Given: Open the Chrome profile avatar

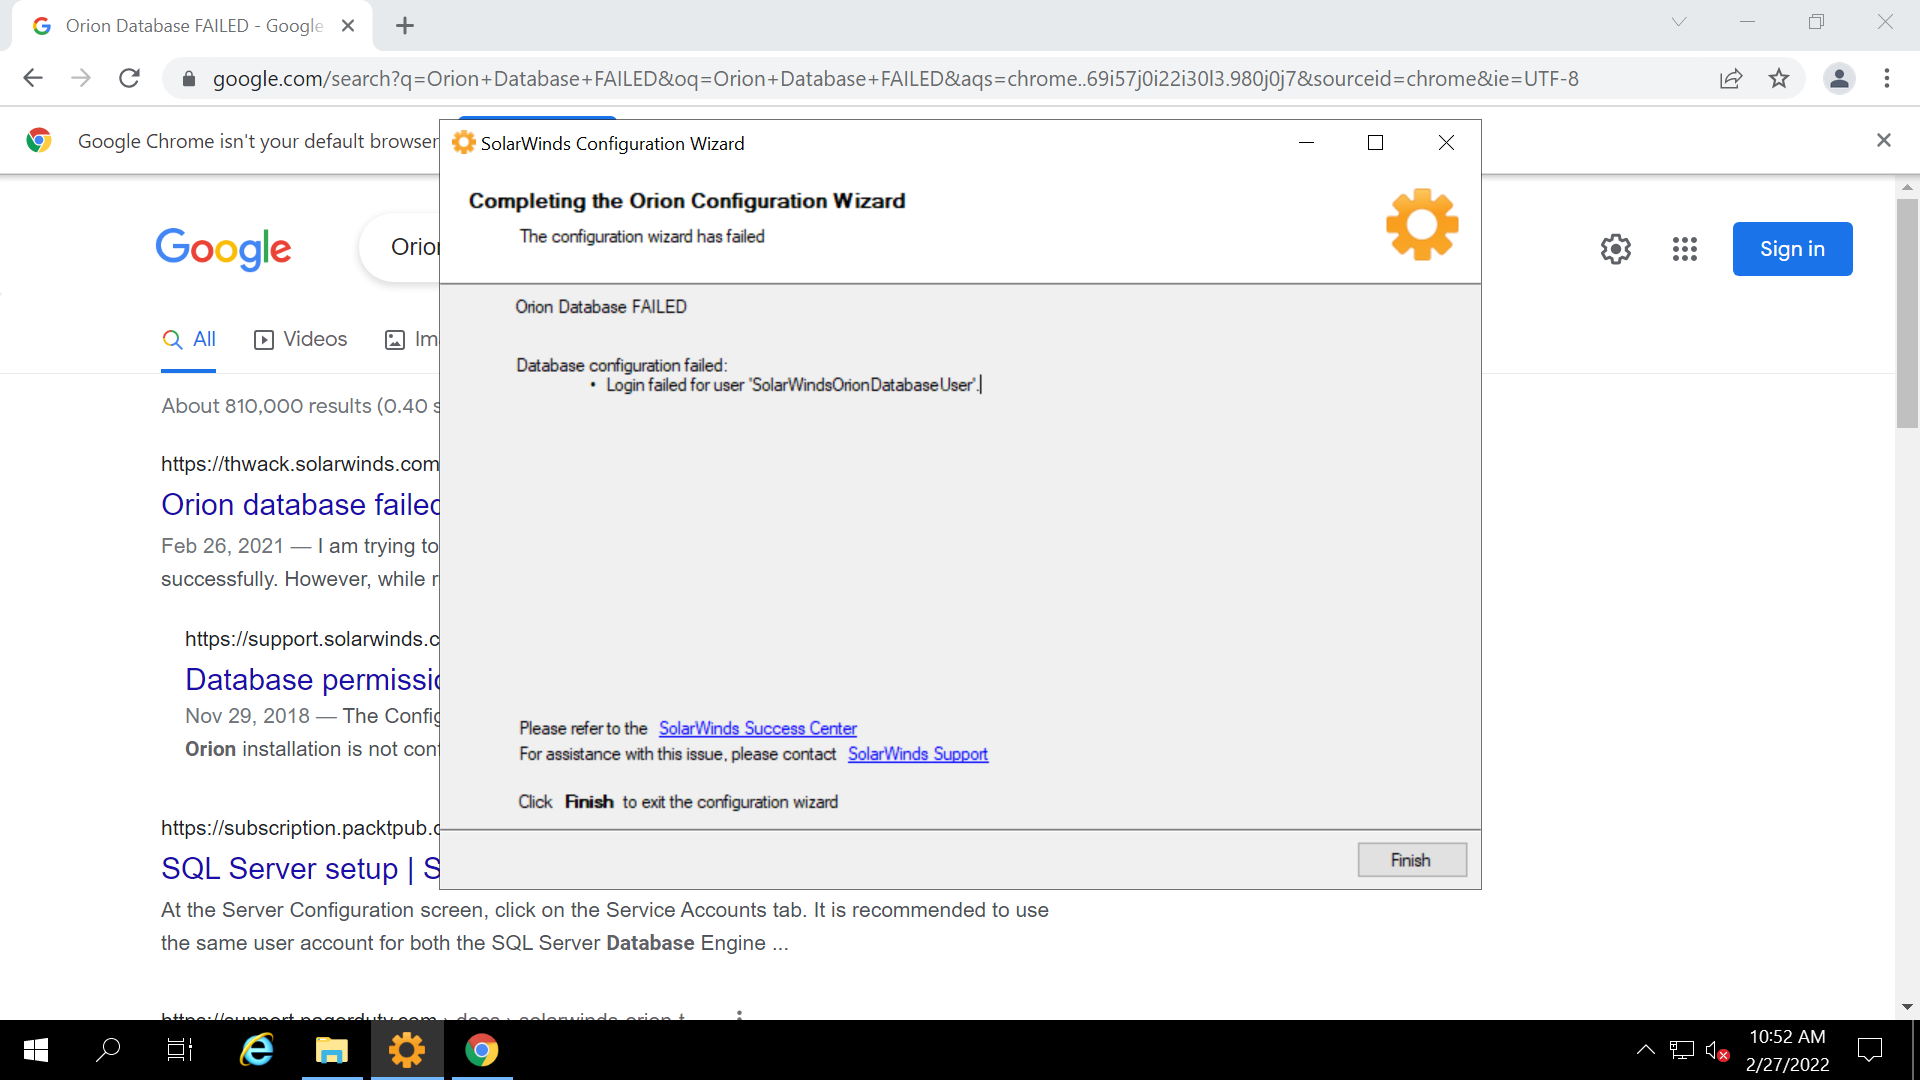Looking at the screenshot, I should click(x=1838, y=78).
